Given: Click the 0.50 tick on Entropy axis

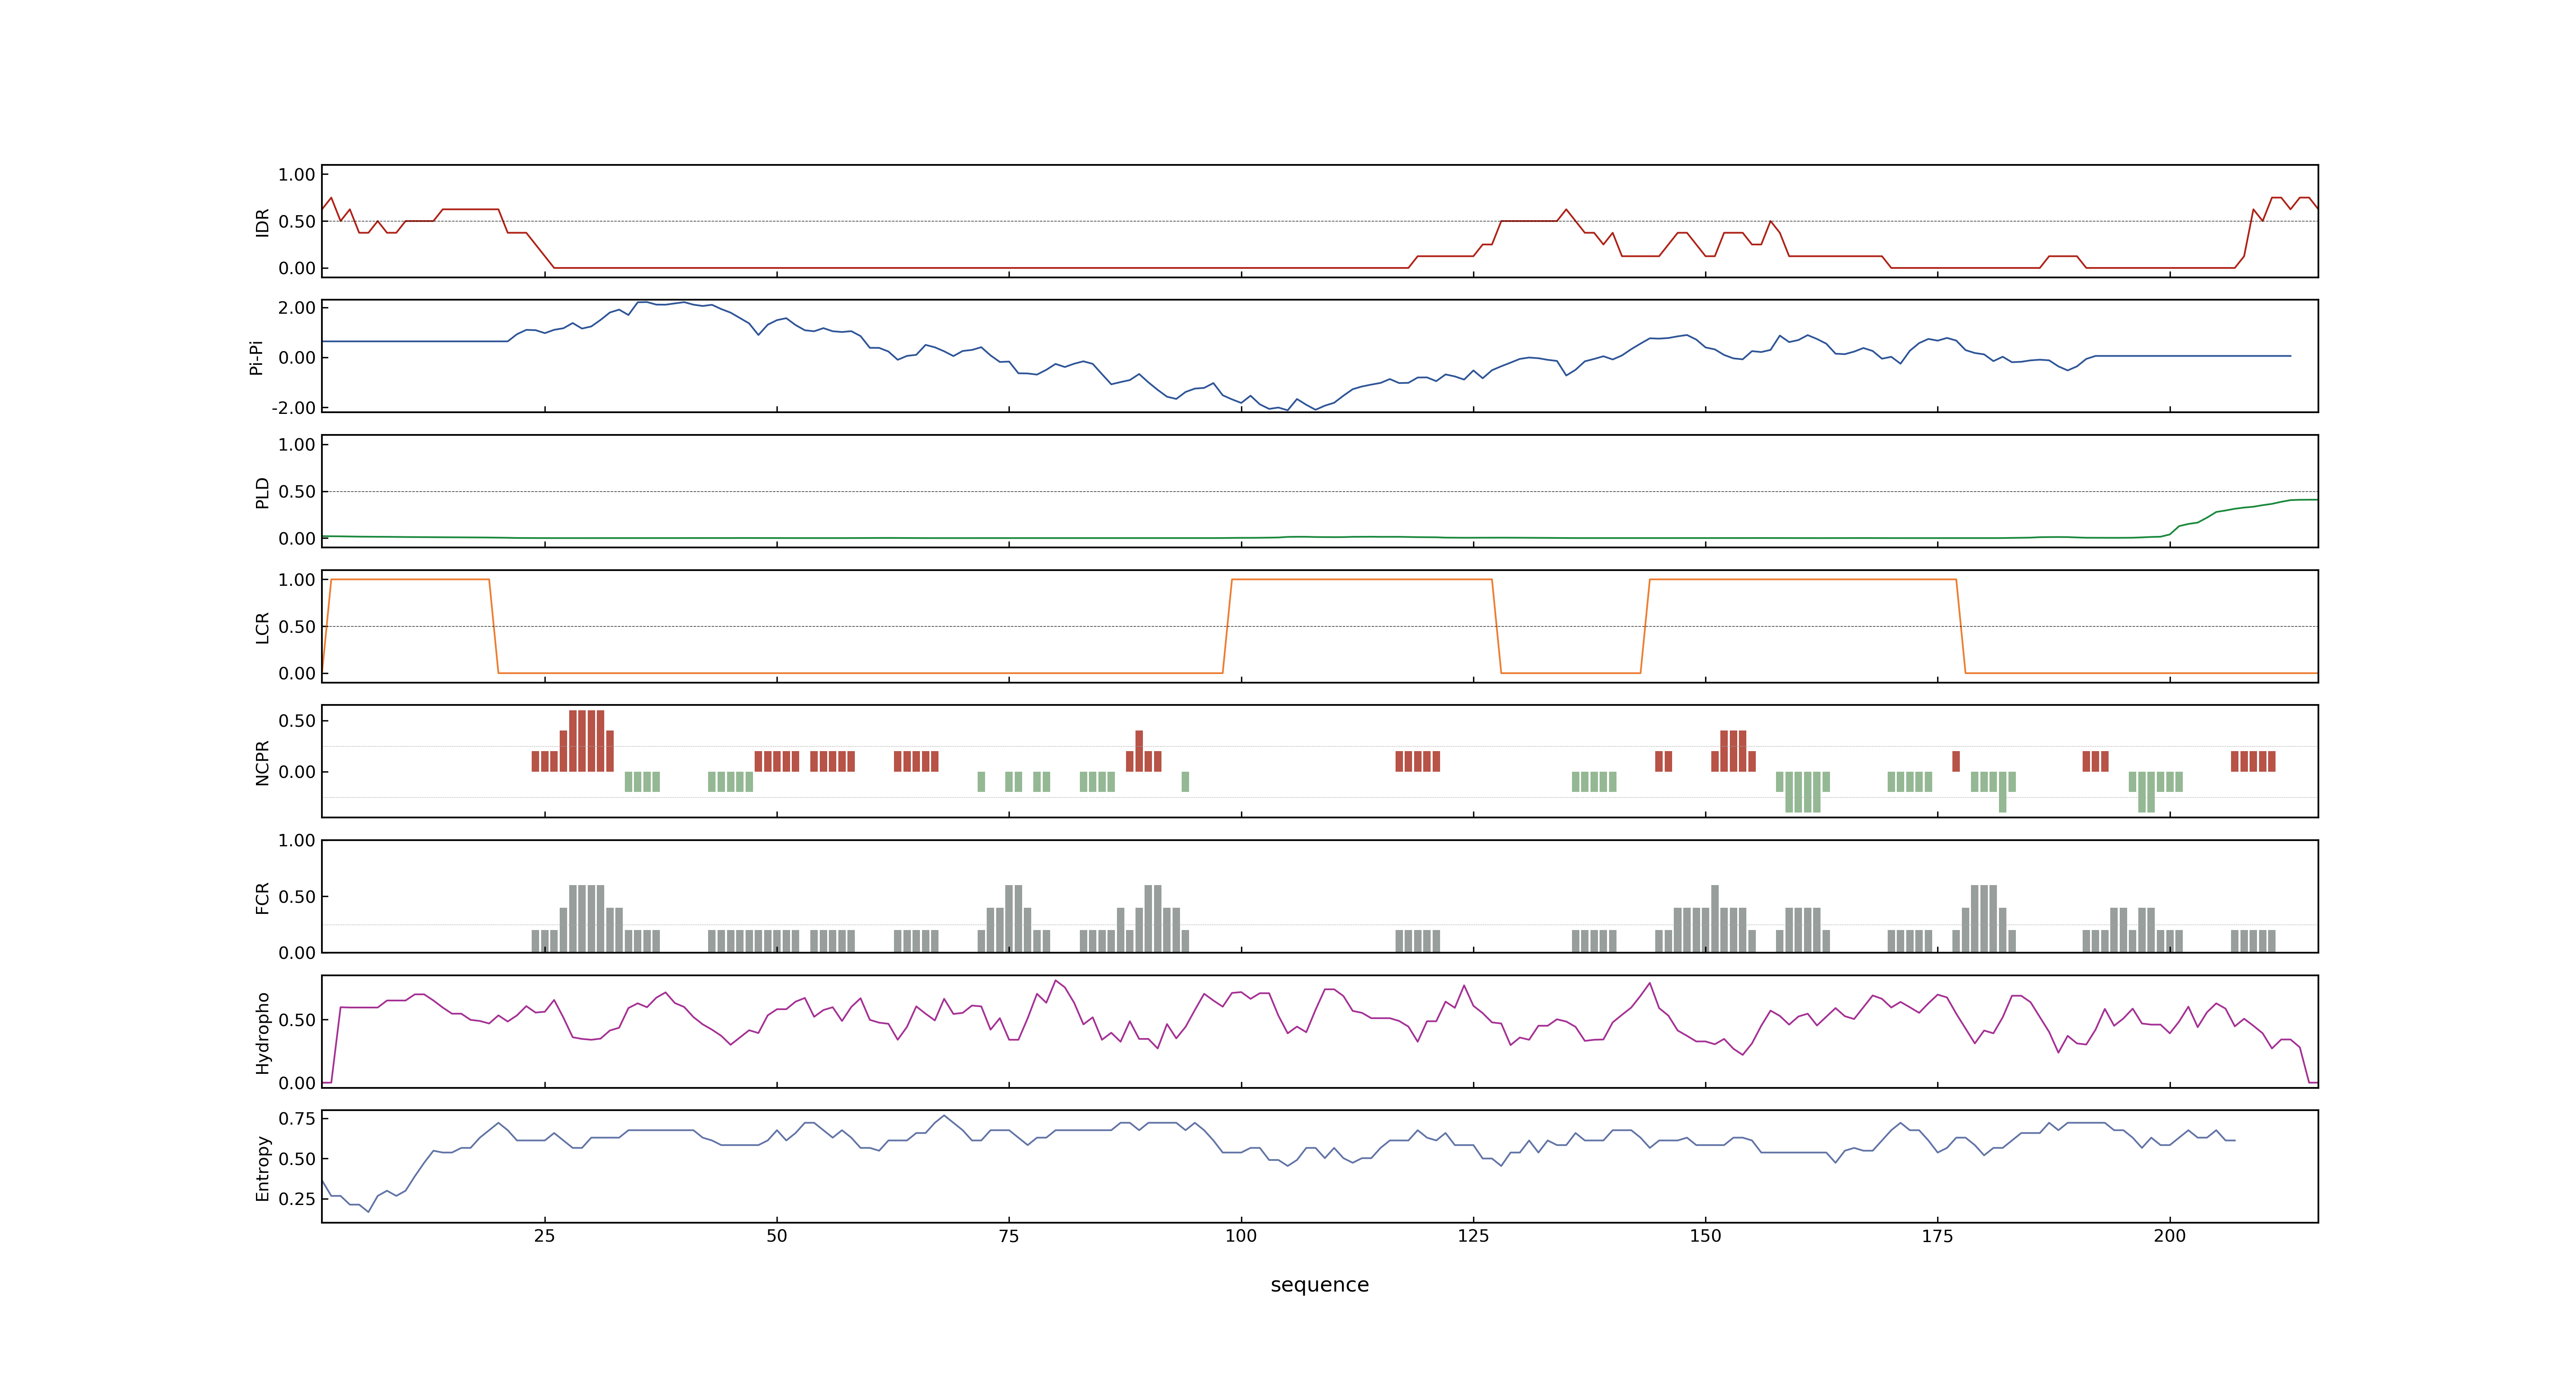Looking at the screenshot, I should point(297,1159).
